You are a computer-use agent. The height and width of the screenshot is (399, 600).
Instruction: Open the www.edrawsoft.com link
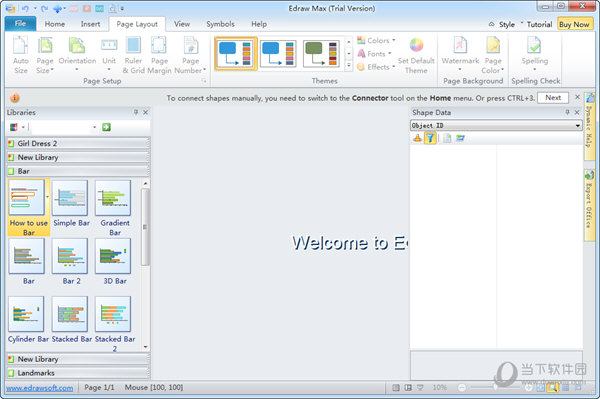click(40, 388)
